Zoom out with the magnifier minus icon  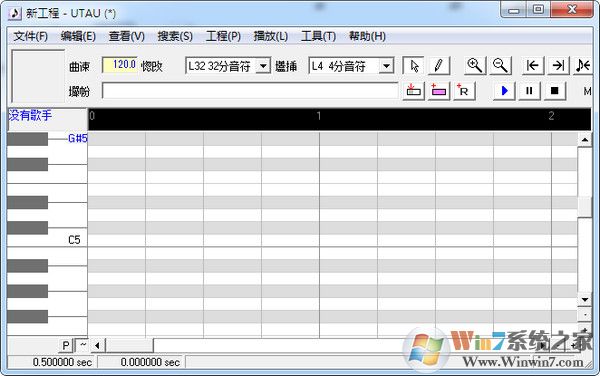tap(500, 66)
